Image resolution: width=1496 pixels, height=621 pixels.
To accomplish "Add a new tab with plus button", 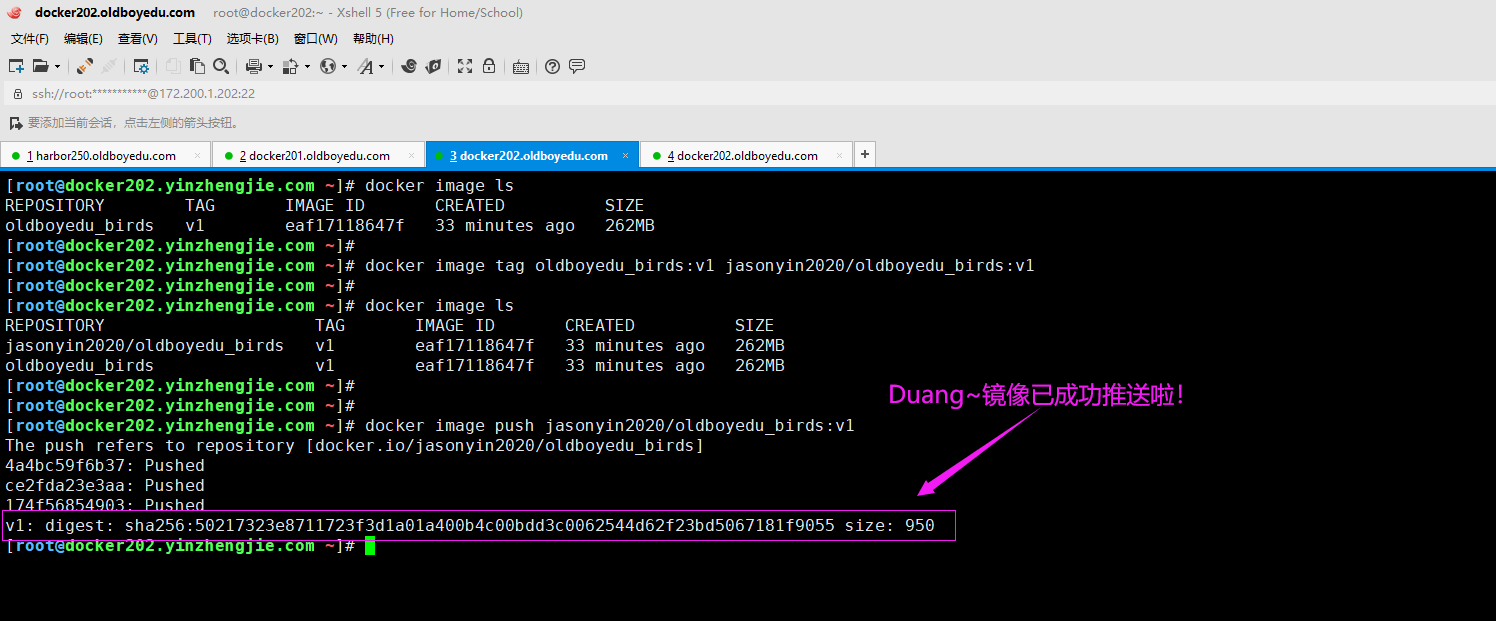I will [865, 154].
